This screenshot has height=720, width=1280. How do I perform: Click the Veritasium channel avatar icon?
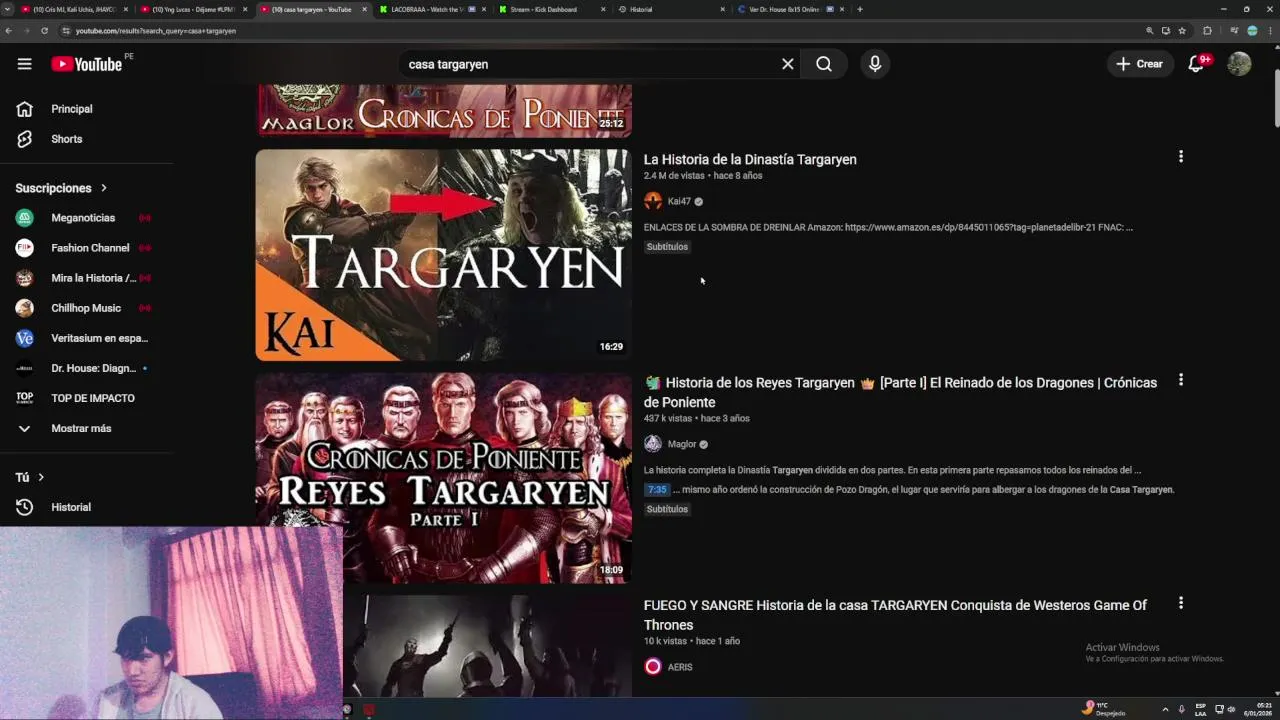25,338
